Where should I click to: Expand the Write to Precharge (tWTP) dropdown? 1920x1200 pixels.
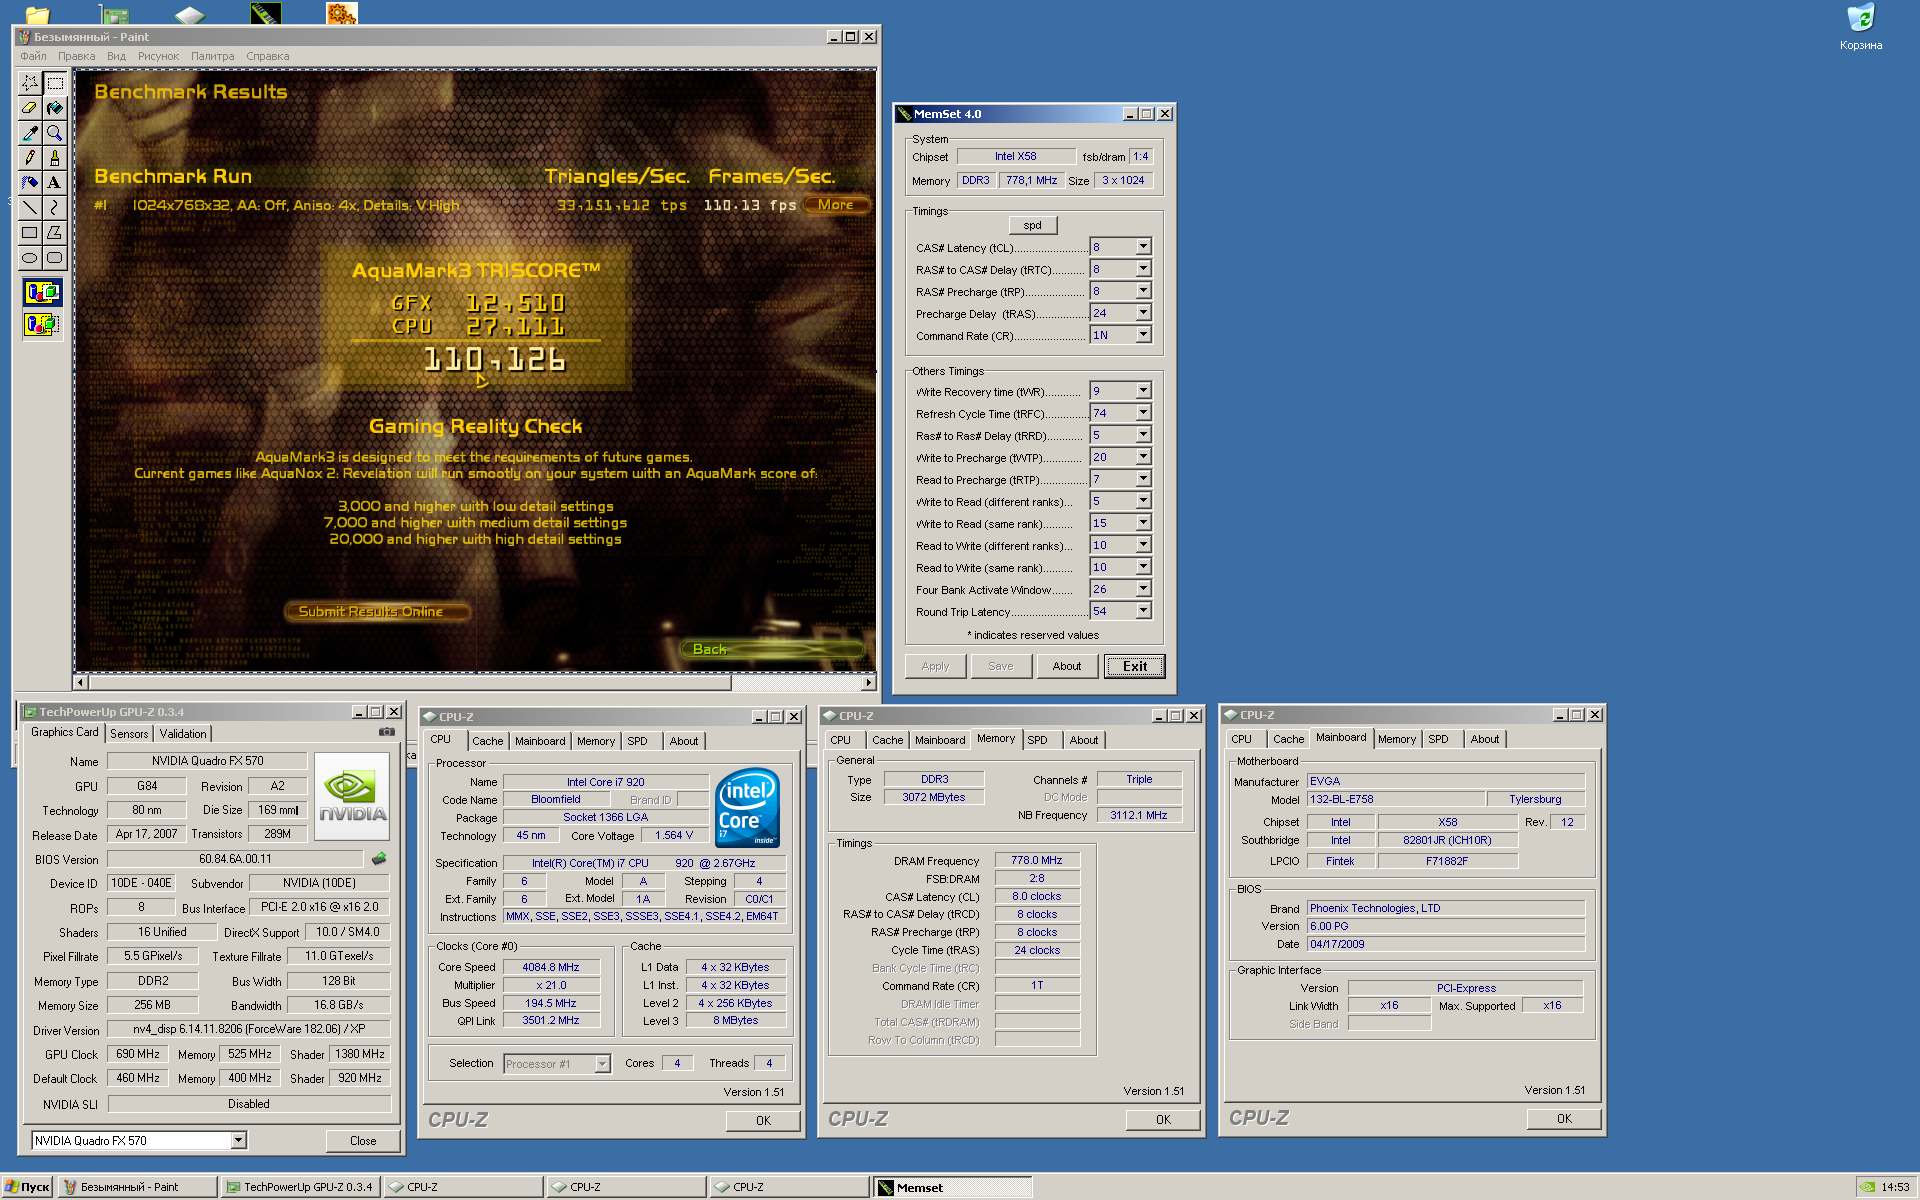point(1144,457)
